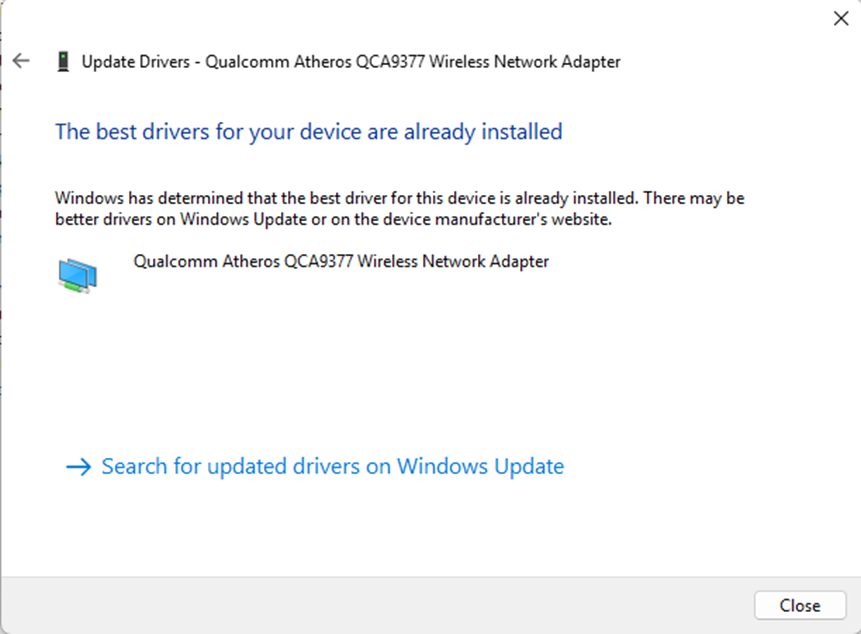
Task: Click the word "QCA9377" beside the monitors icon
Action: (x=318, y=262)
